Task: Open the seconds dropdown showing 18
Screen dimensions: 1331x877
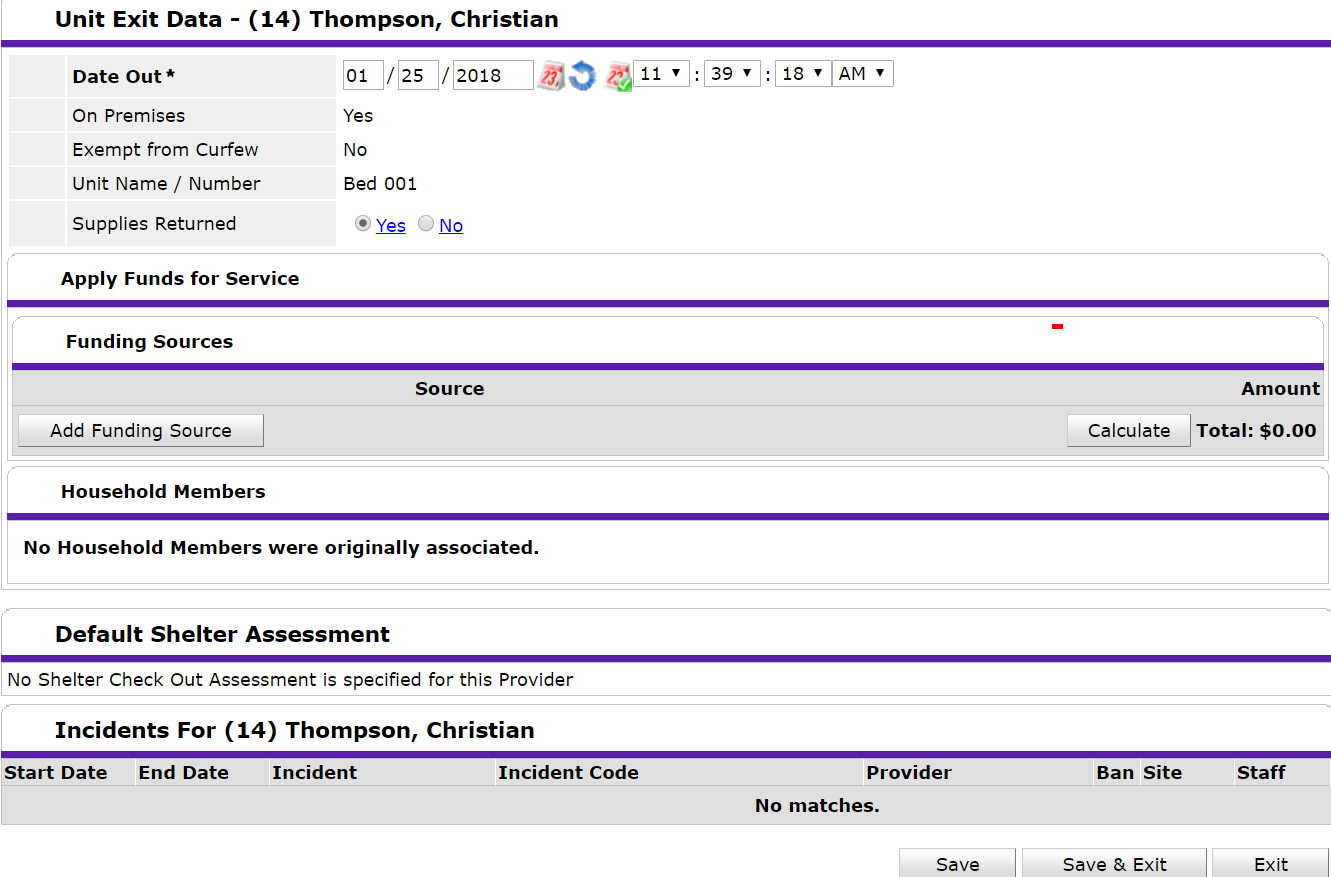Action: coord(803,74)
